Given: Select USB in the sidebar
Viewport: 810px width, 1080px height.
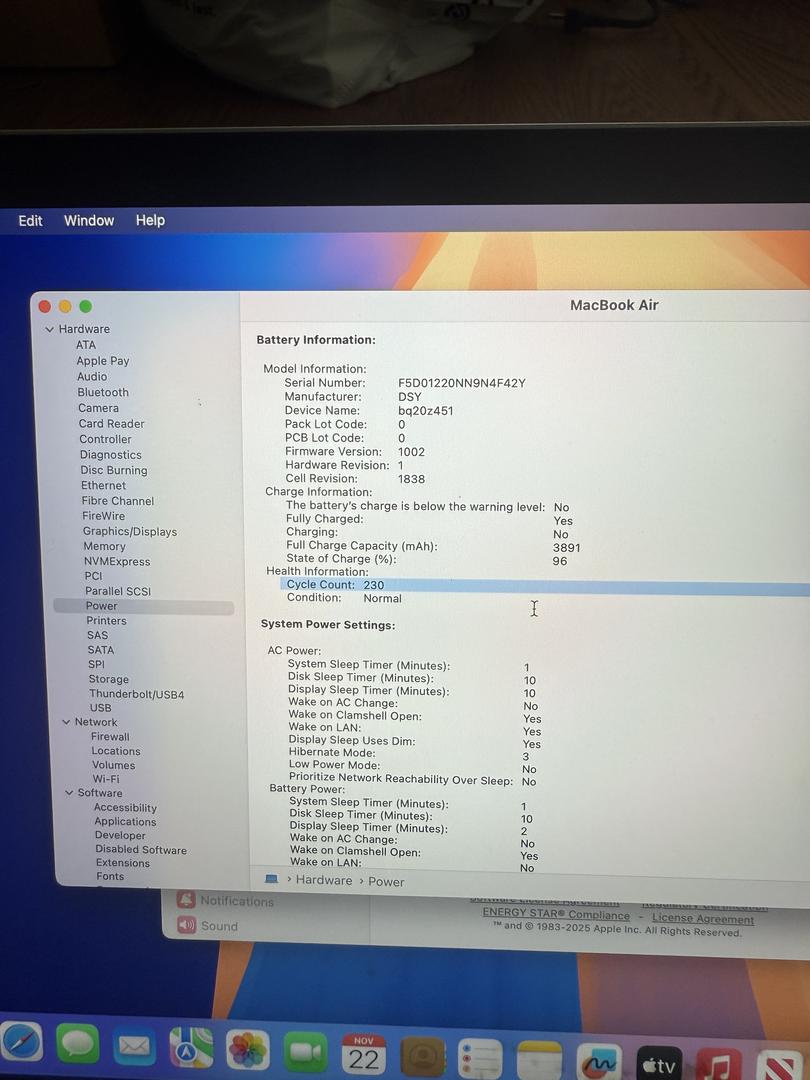Looking at the screenshot, I should tap(101, 708).
